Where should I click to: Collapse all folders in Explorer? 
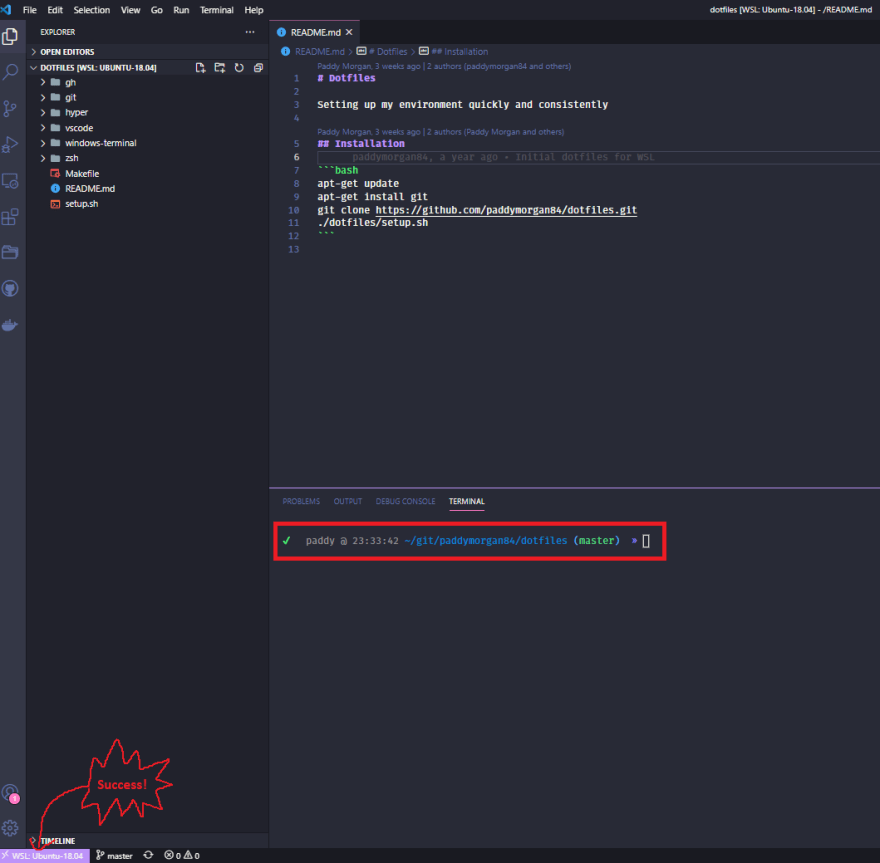coord(258,68)
